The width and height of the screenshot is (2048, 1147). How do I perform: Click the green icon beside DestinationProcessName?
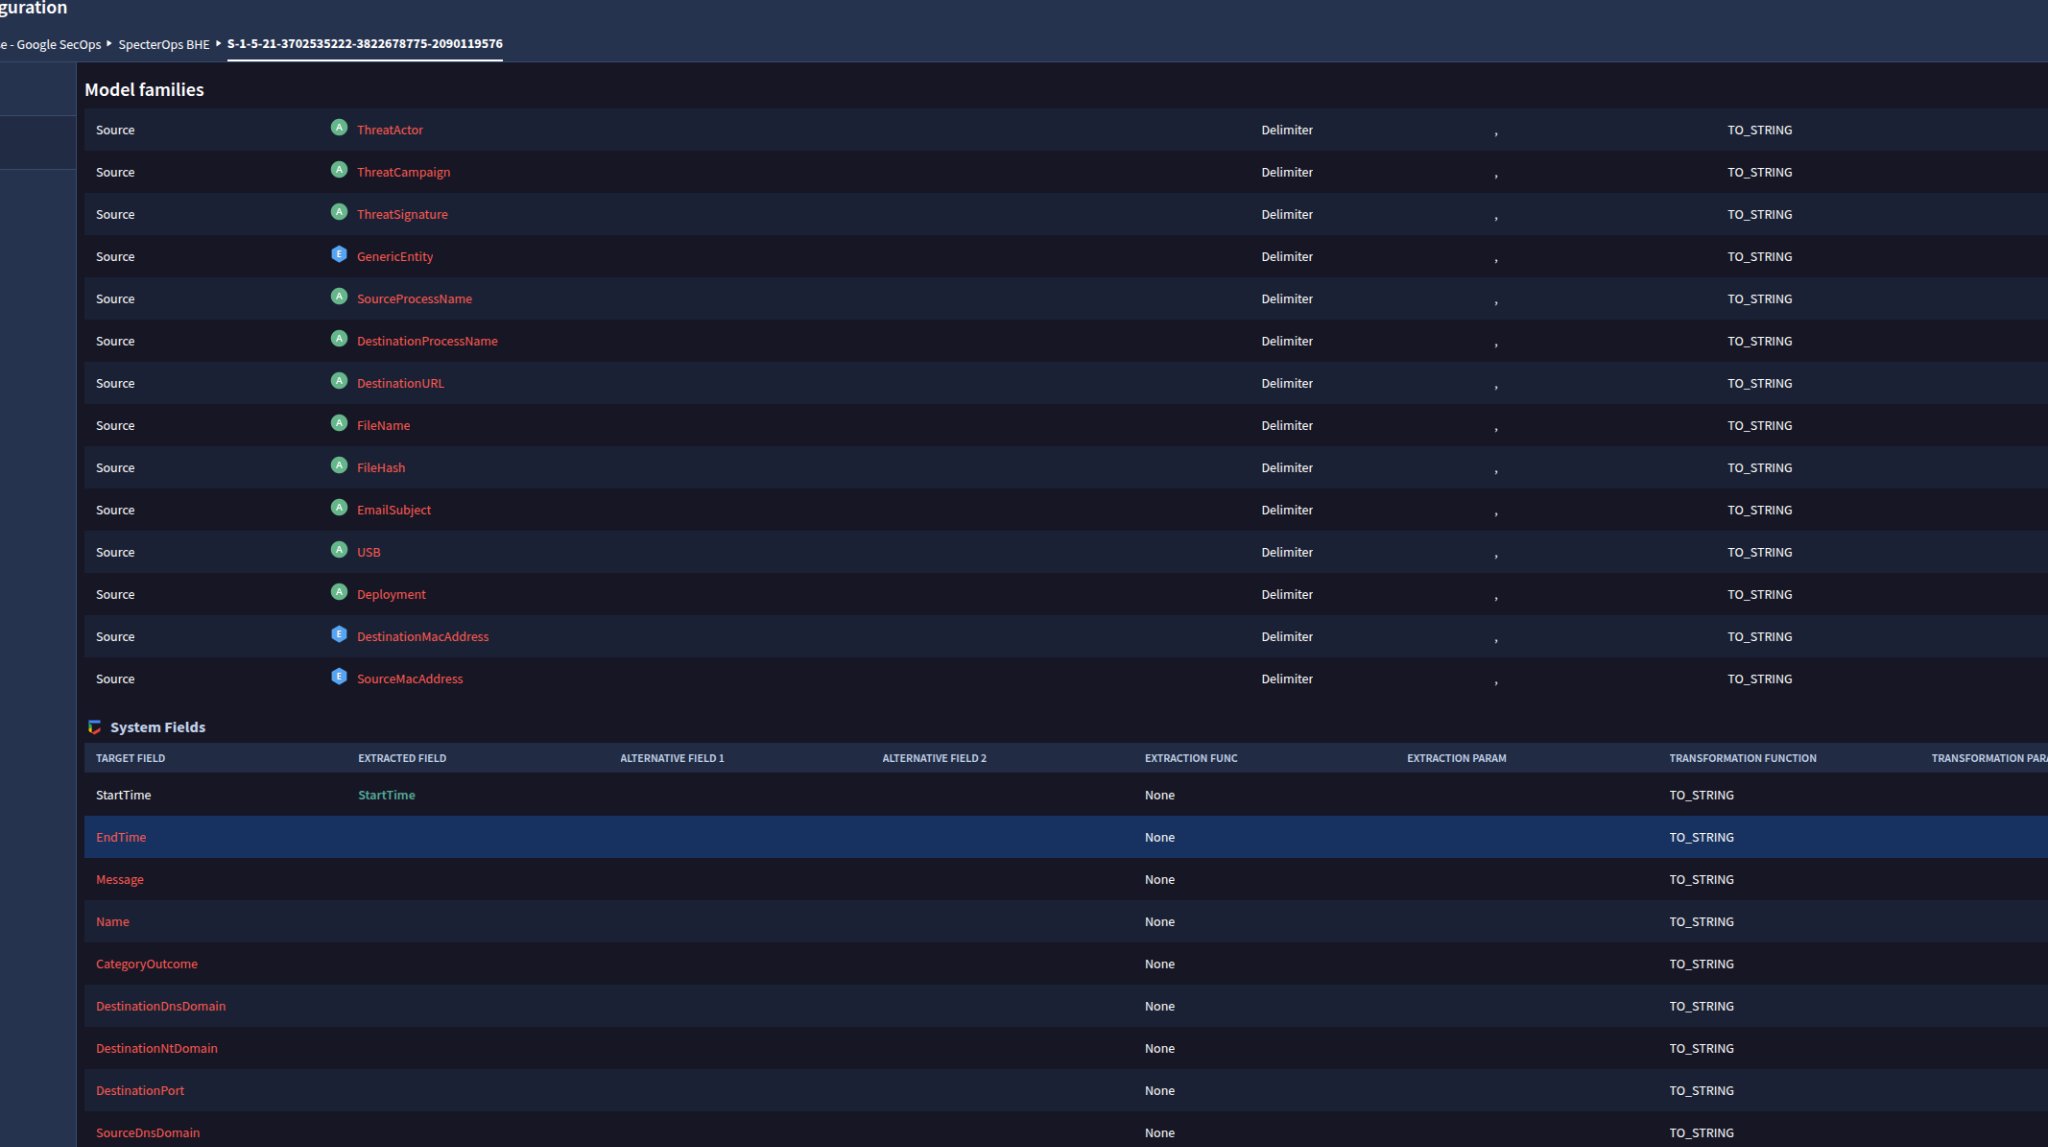tap(339, 339)
